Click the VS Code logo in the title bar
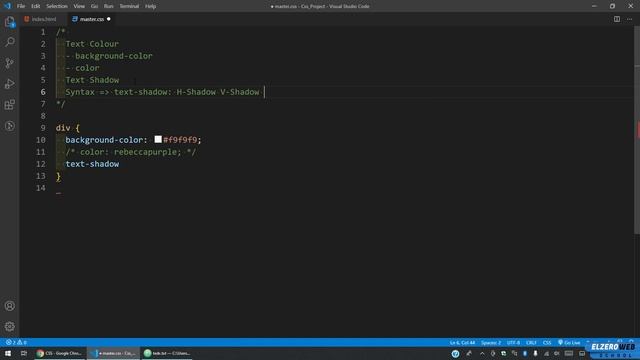Viewport: 640px width, 360px height. coord(7,6)
